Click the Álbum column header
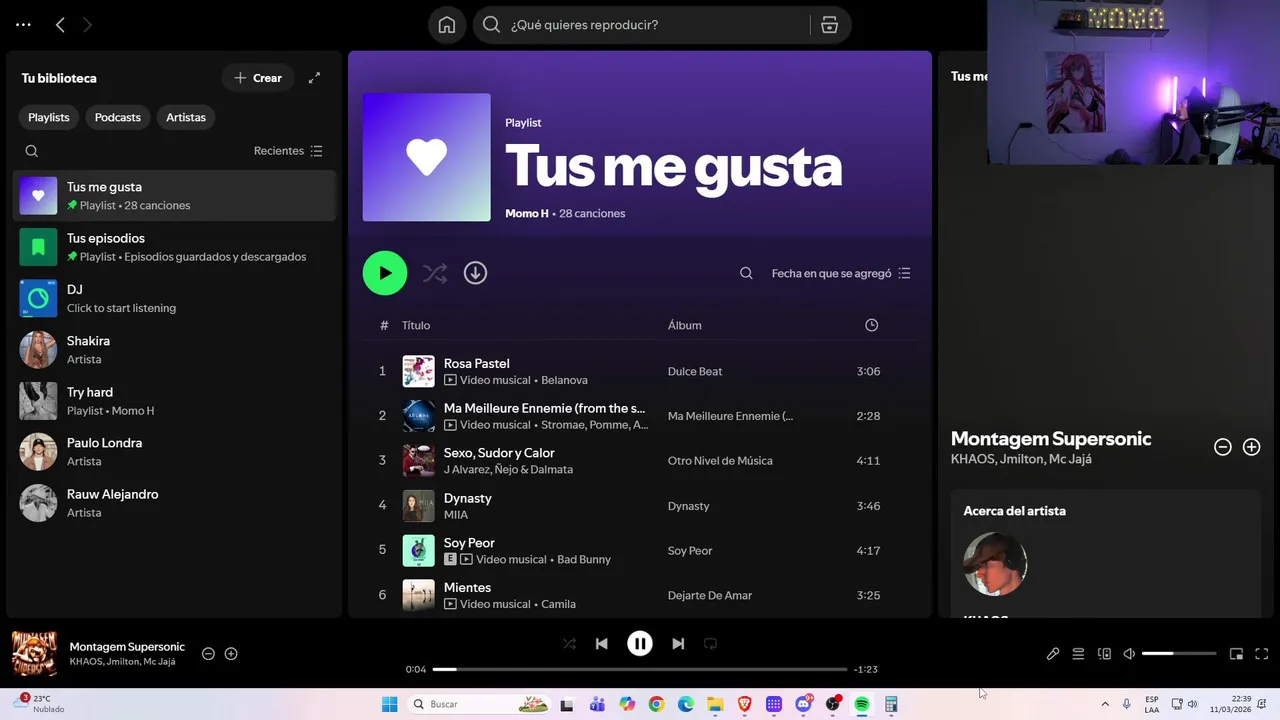 coord(685,325)
